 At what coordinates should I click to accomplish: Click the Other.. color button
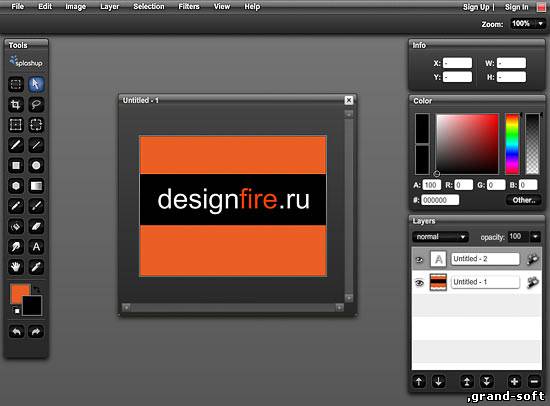point(524,200)
